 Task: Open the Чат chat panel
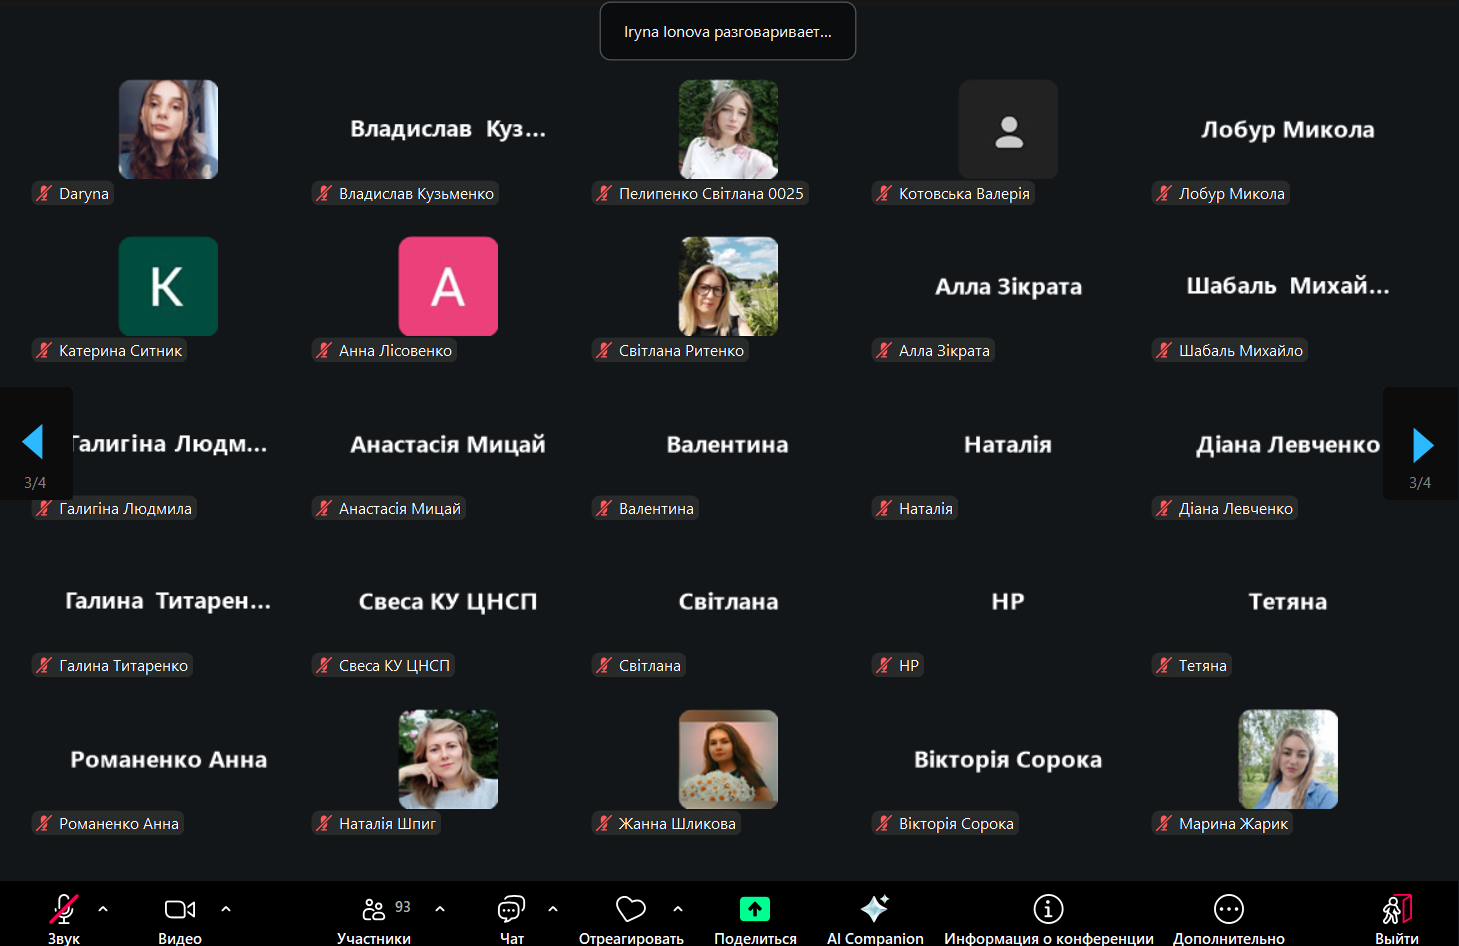511,909
